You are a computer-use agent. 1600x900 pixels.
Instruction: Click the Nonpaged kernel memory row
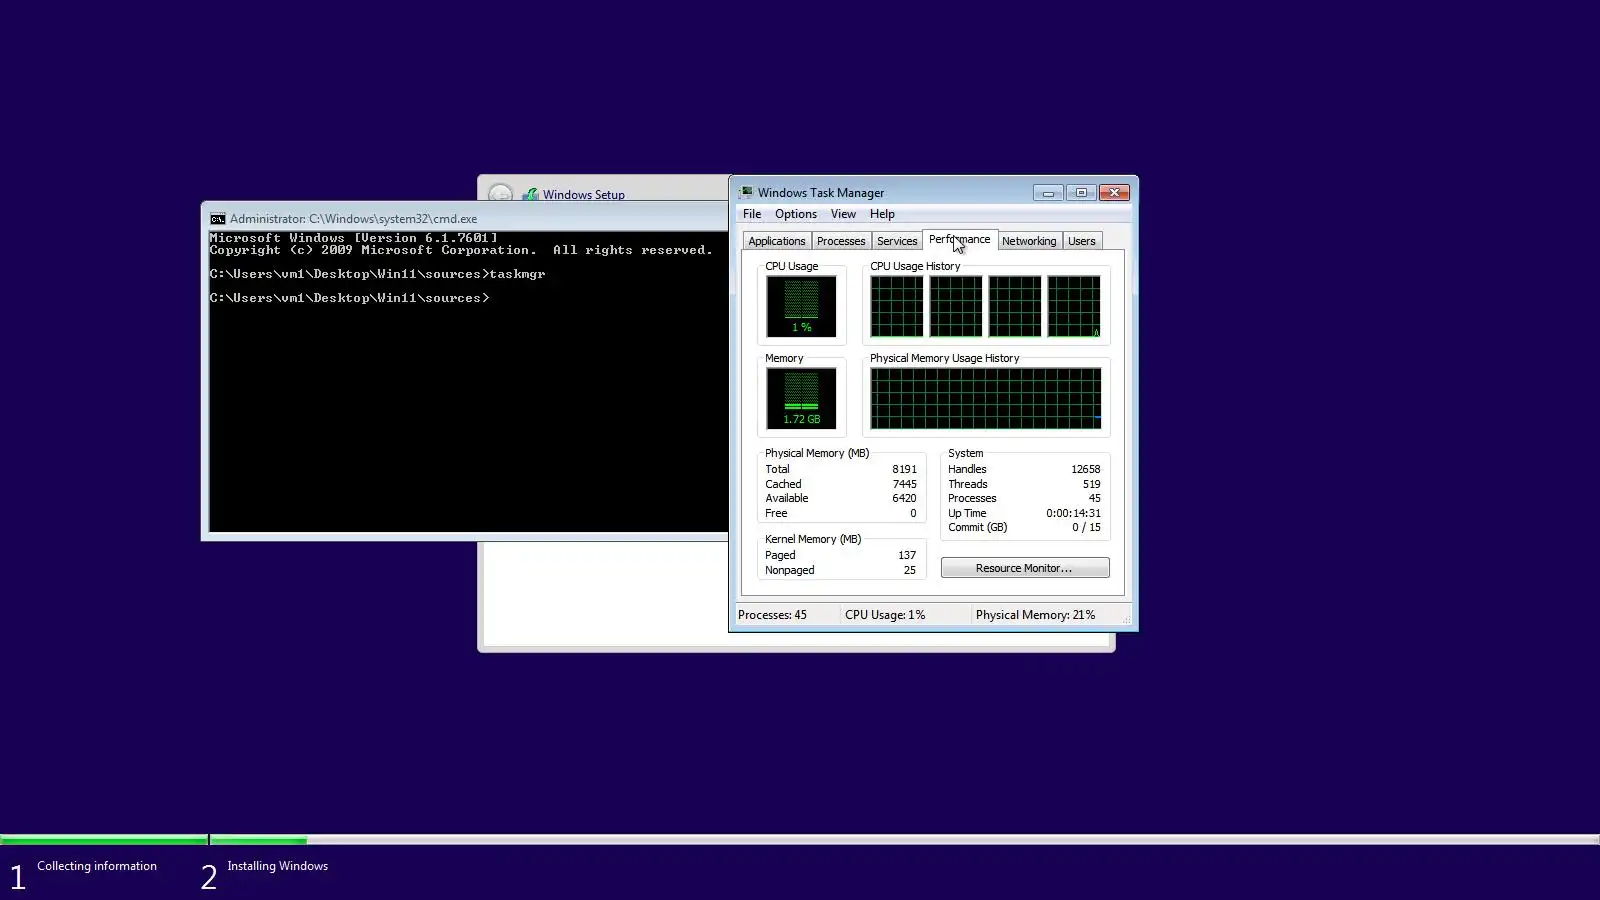click(840, 570)
